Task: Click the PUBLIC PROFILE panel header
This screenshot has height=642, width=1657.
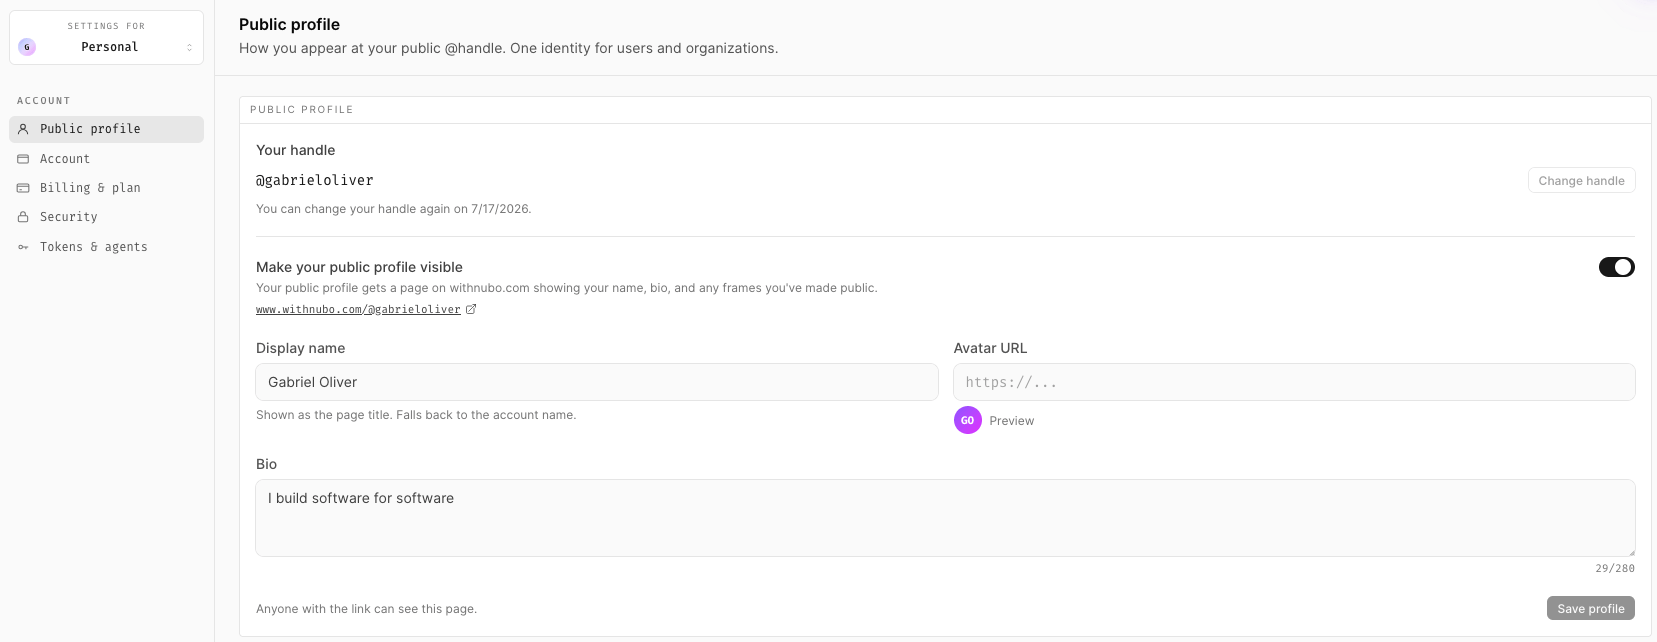Action: point(301,110)
